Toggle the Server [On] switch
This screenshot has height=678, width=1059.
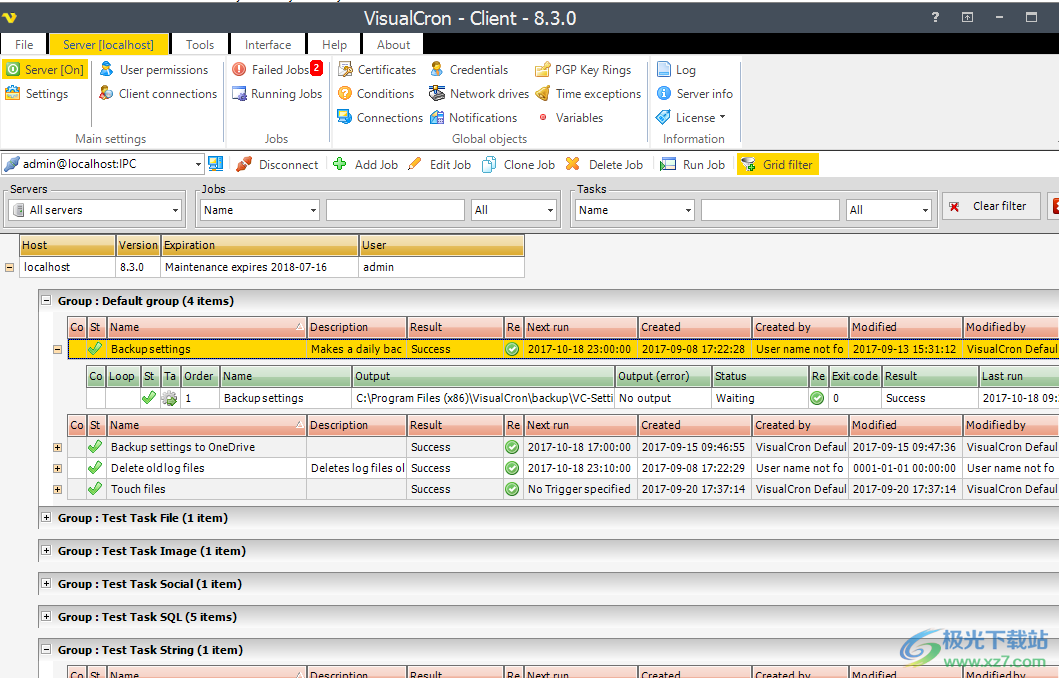click(46, 69)
